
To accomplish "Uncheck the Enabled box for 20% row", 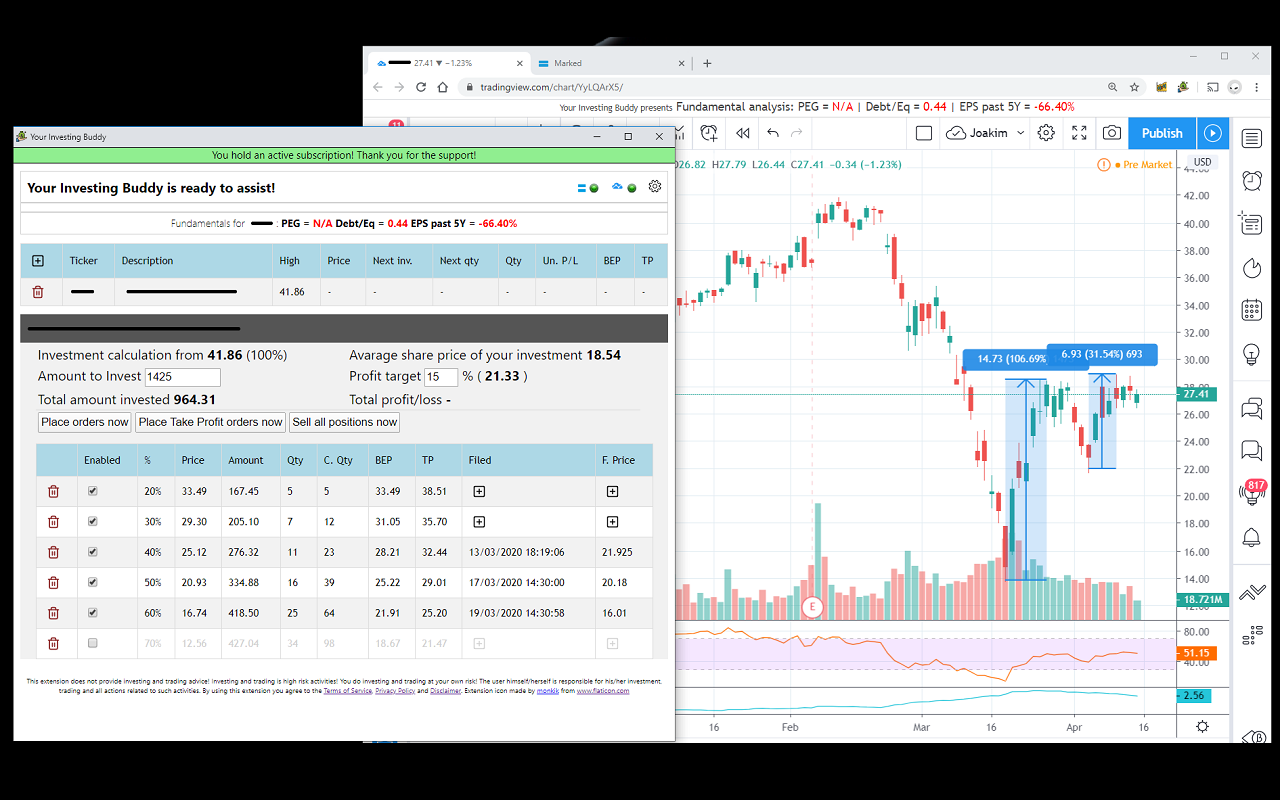I will point(93,491).
